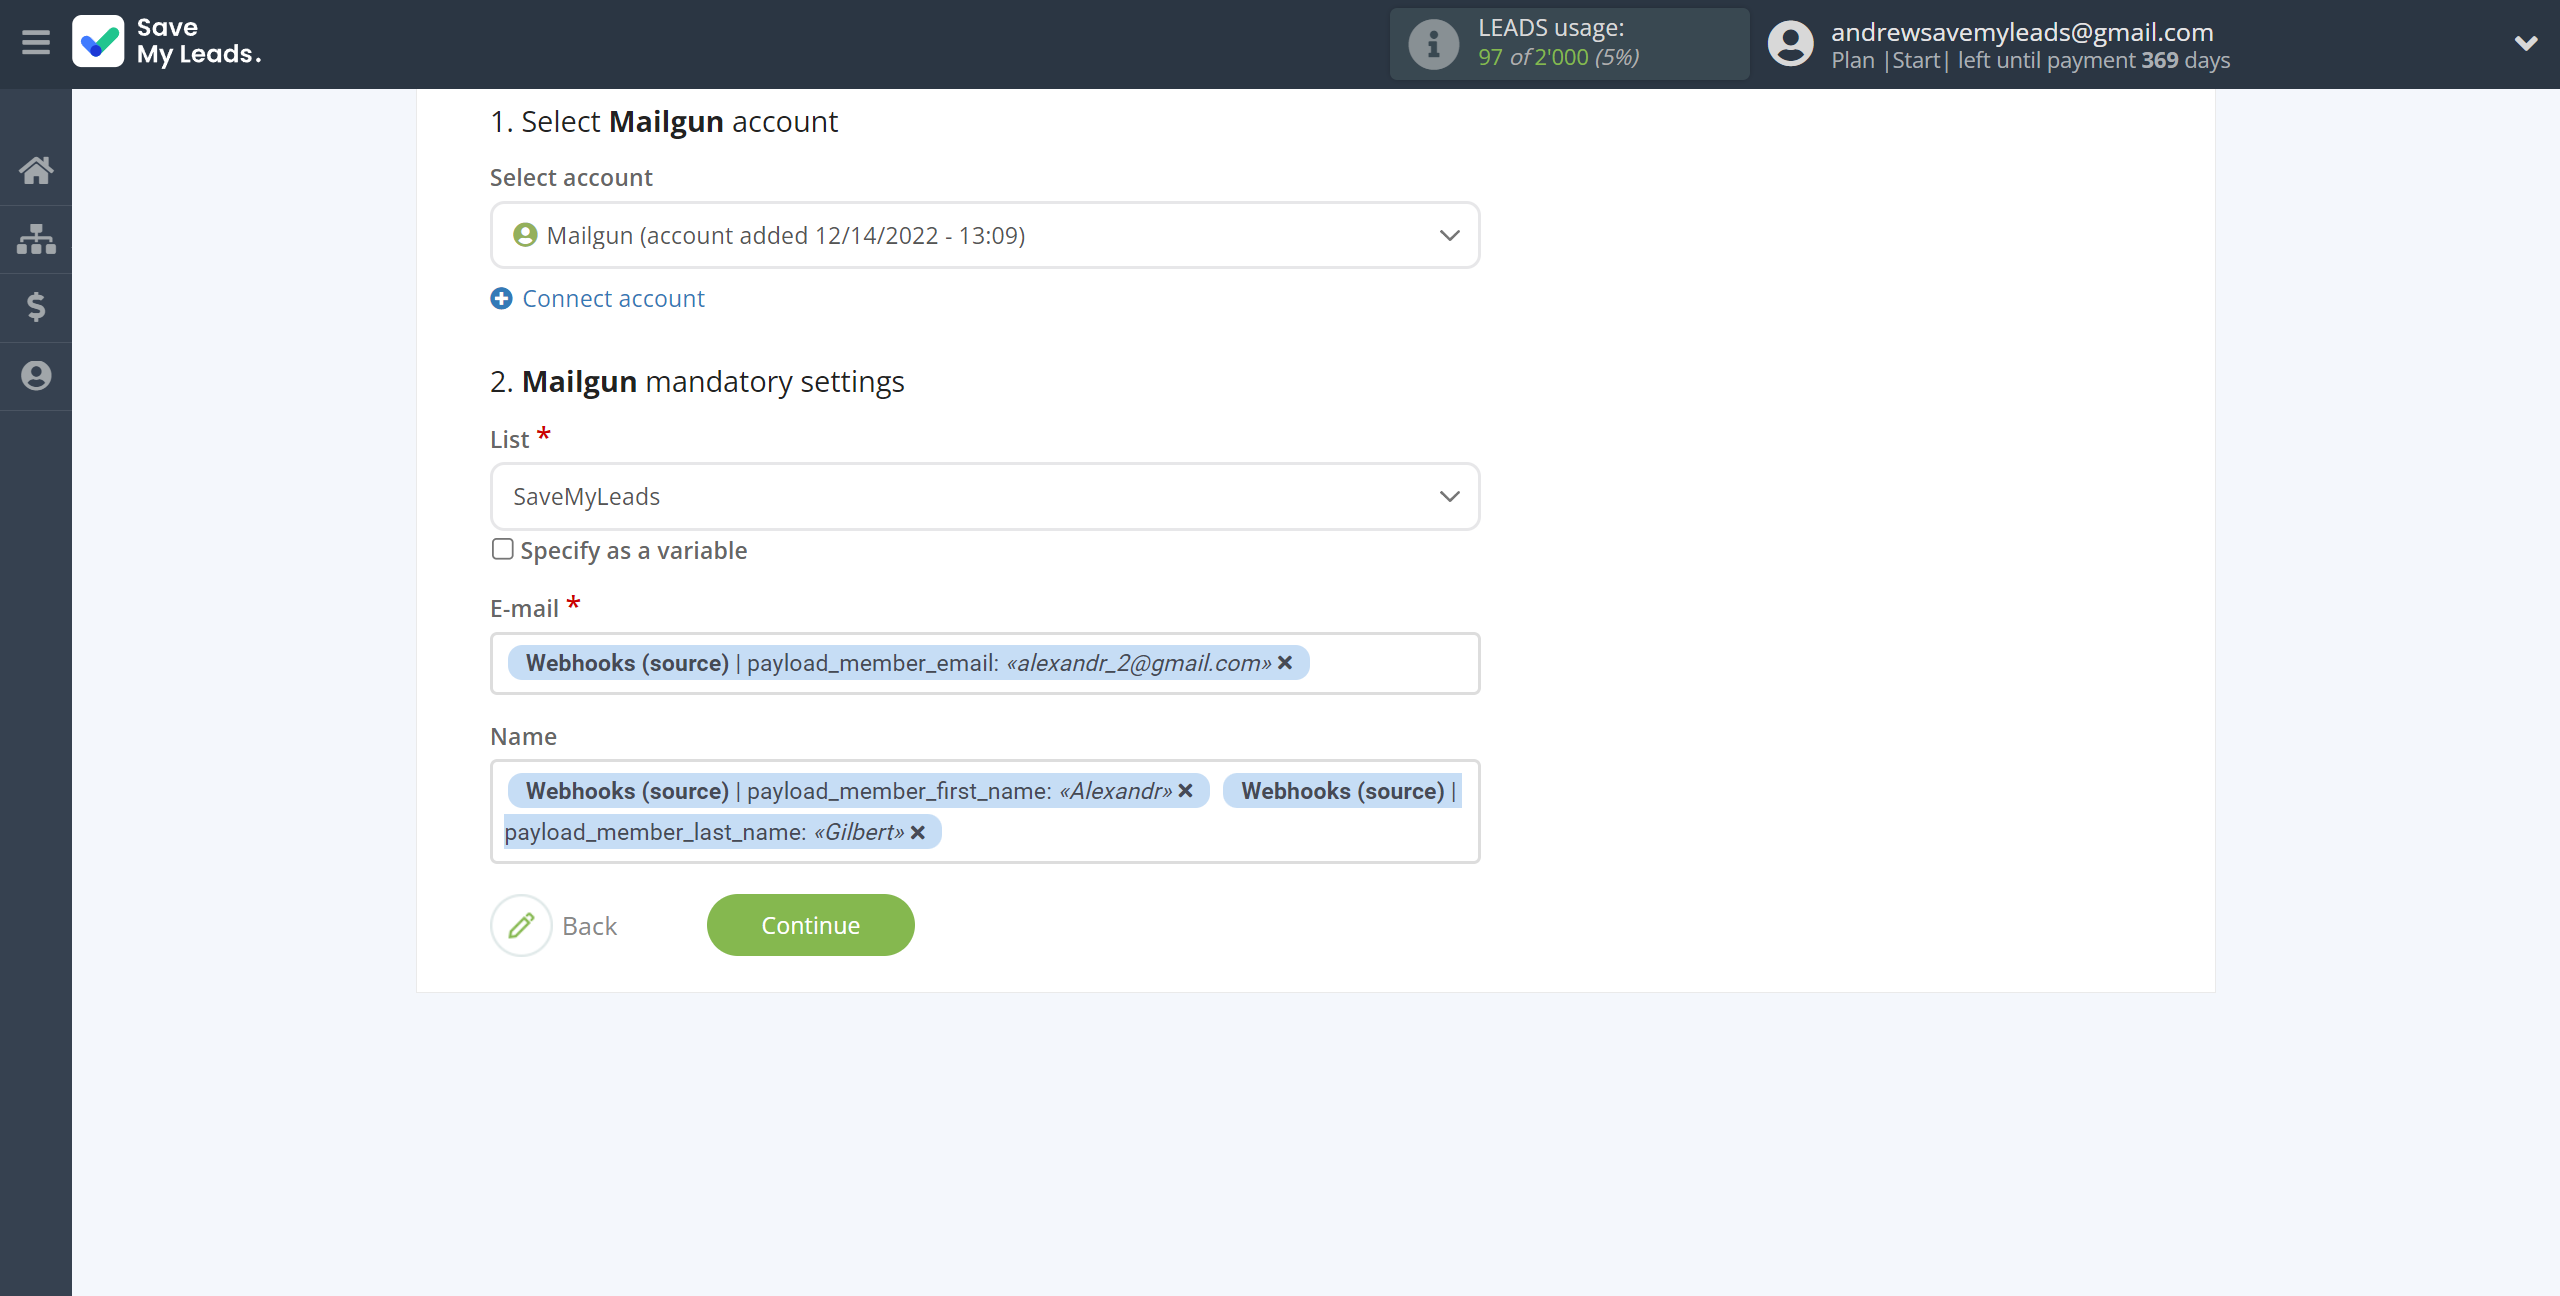Remove payload_member_first_name tag from Name field
The image size is (2560, 1296).
[x=1186, y=791]
